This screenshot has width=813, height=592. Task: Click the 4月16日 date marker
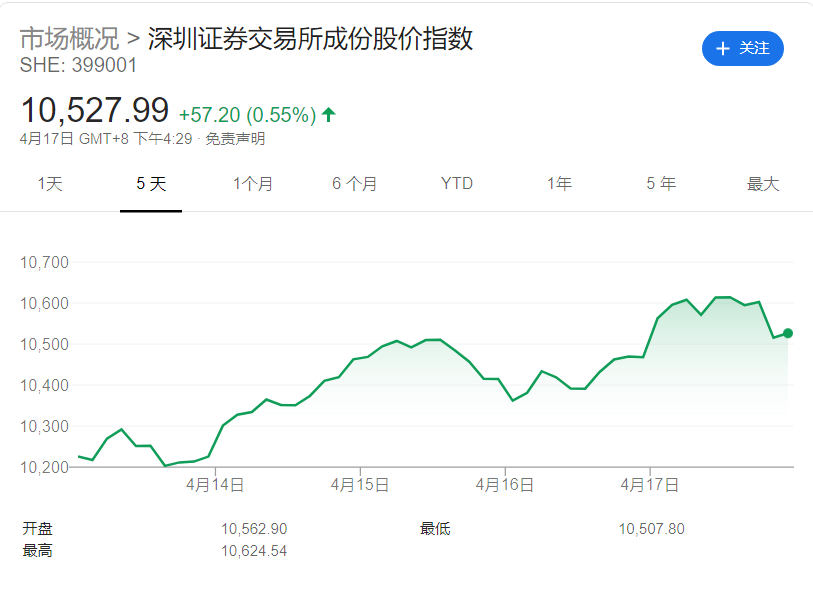click(x=504, y=485)
